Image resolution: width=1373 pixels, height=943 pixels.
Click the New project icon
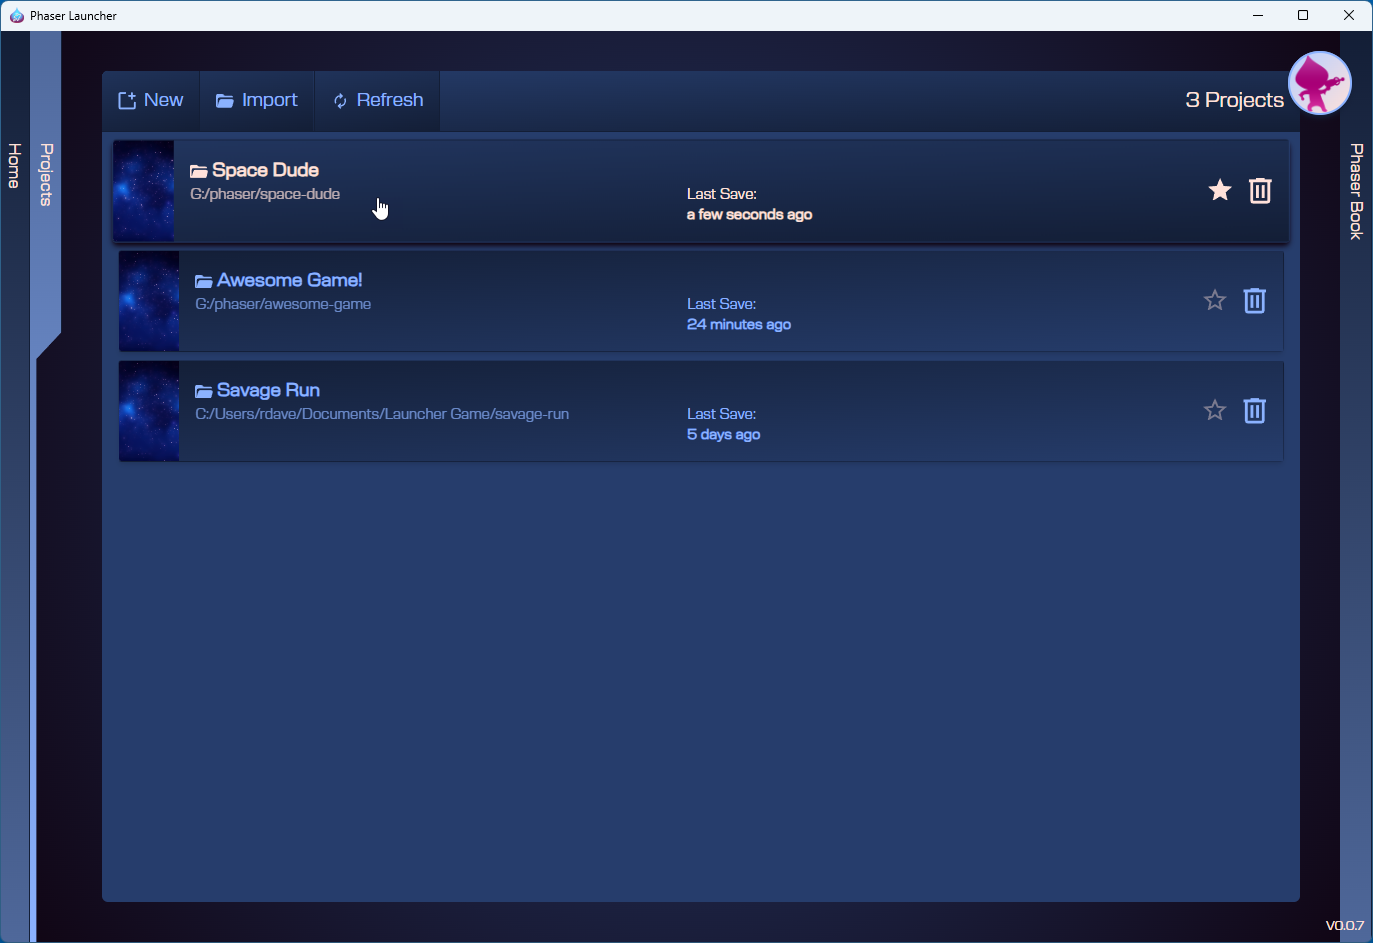128,100
